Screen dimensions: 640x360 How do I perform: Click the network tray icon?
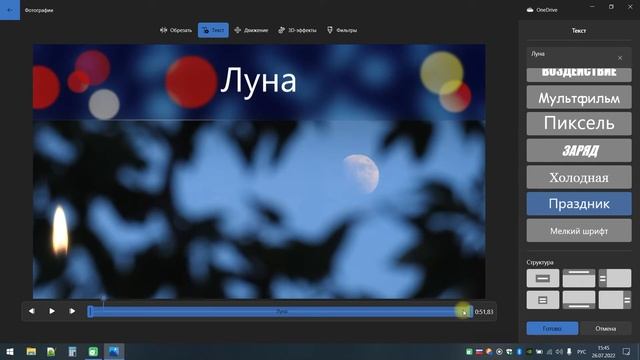tap(549, 351)
